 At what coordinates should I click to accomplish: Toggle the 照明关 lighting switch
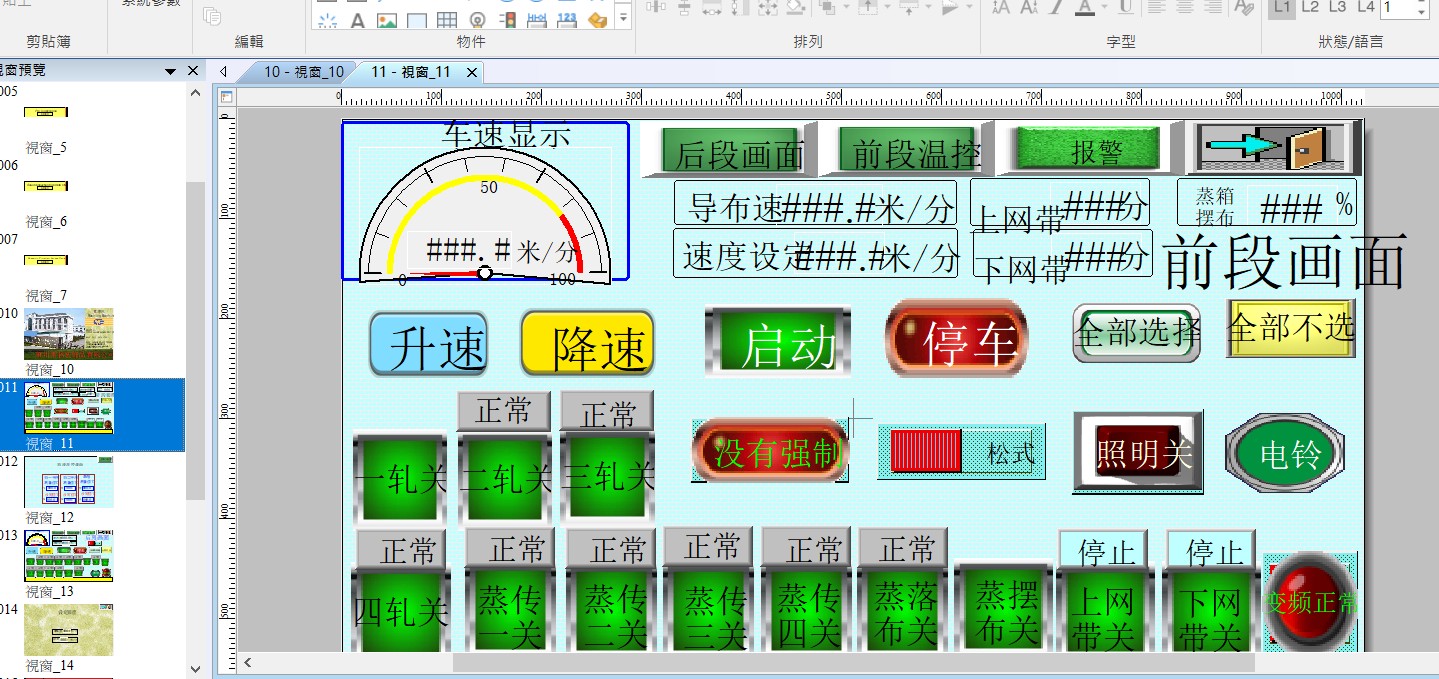[x=1137, y=453]
